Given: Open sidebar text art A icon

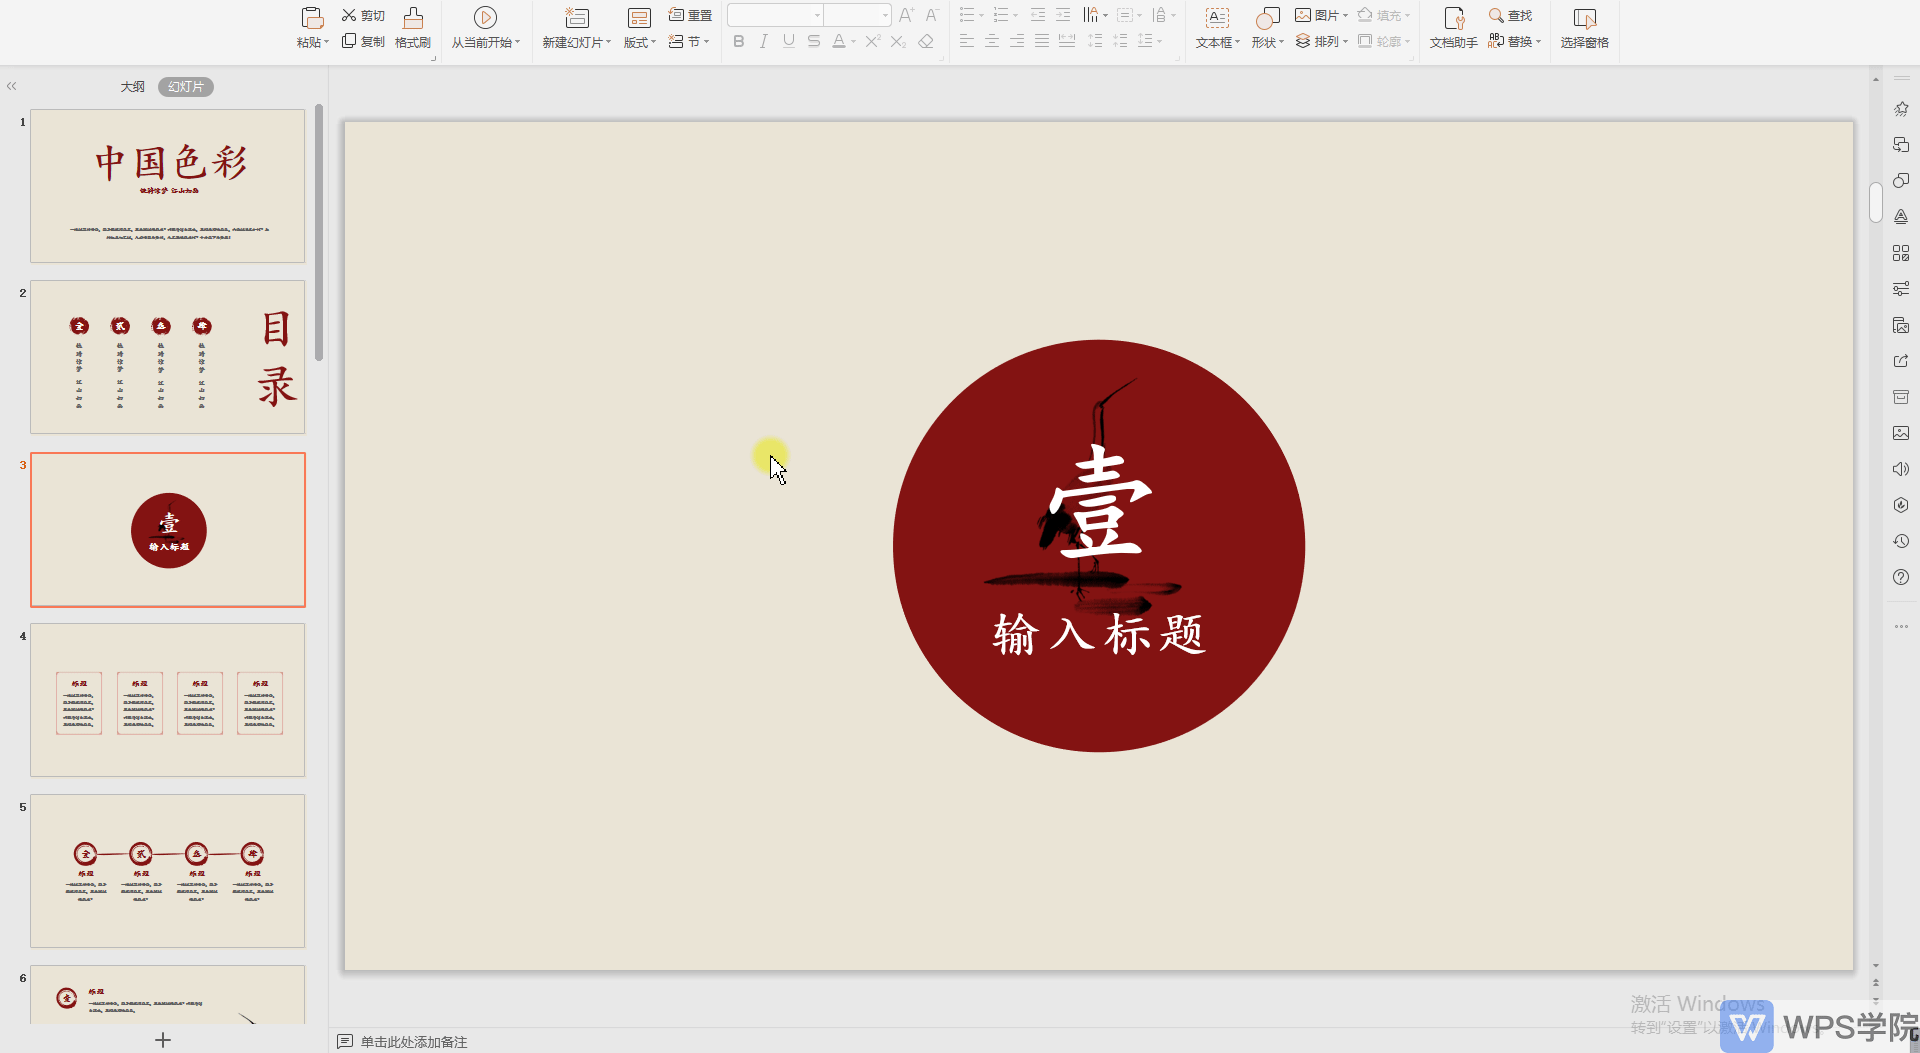Looking at the screenshot, I should (1901, 217).
